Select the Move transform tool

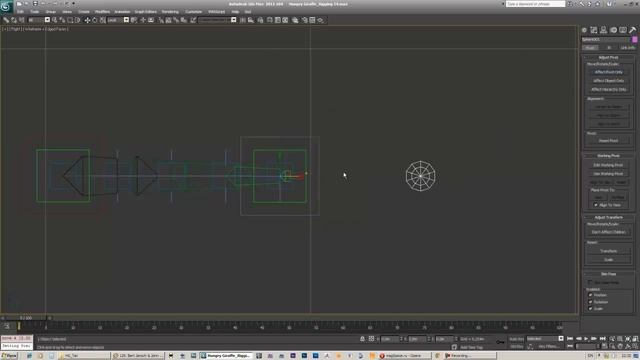pyautogui.click(x=87, y=20)
